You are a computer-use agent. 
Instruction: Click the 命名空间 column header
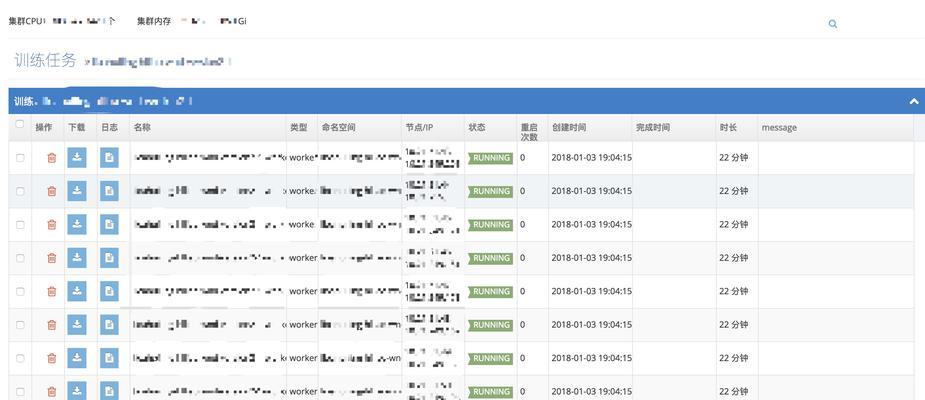click(x=339, y=127)
